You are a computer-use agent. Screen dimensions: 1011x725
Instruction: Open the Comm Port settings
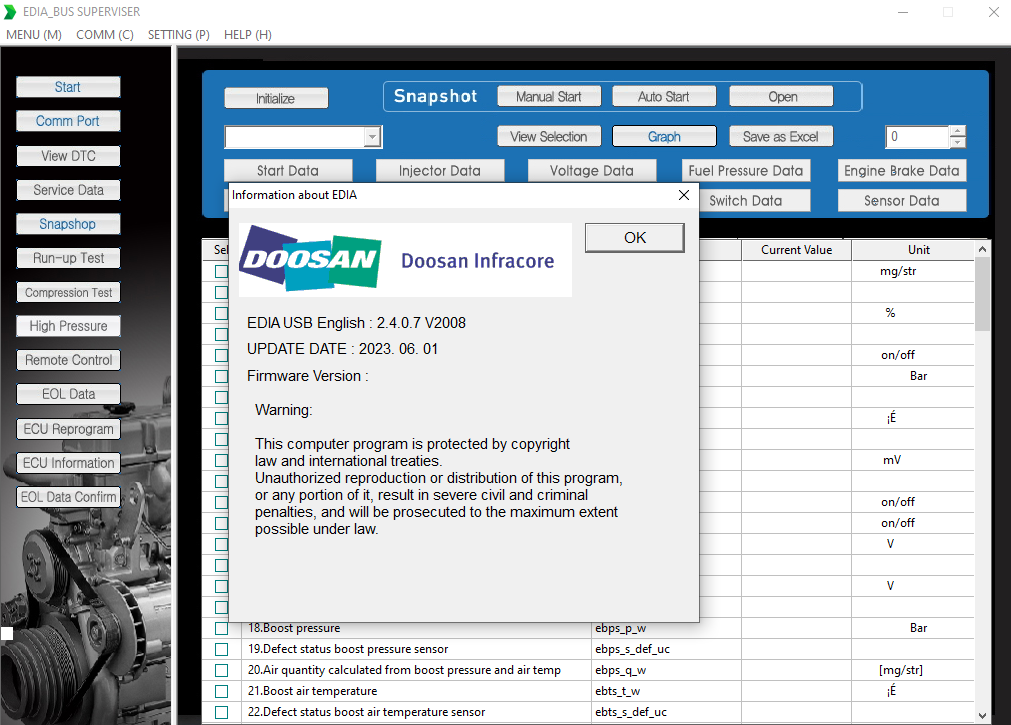(68, 121)
